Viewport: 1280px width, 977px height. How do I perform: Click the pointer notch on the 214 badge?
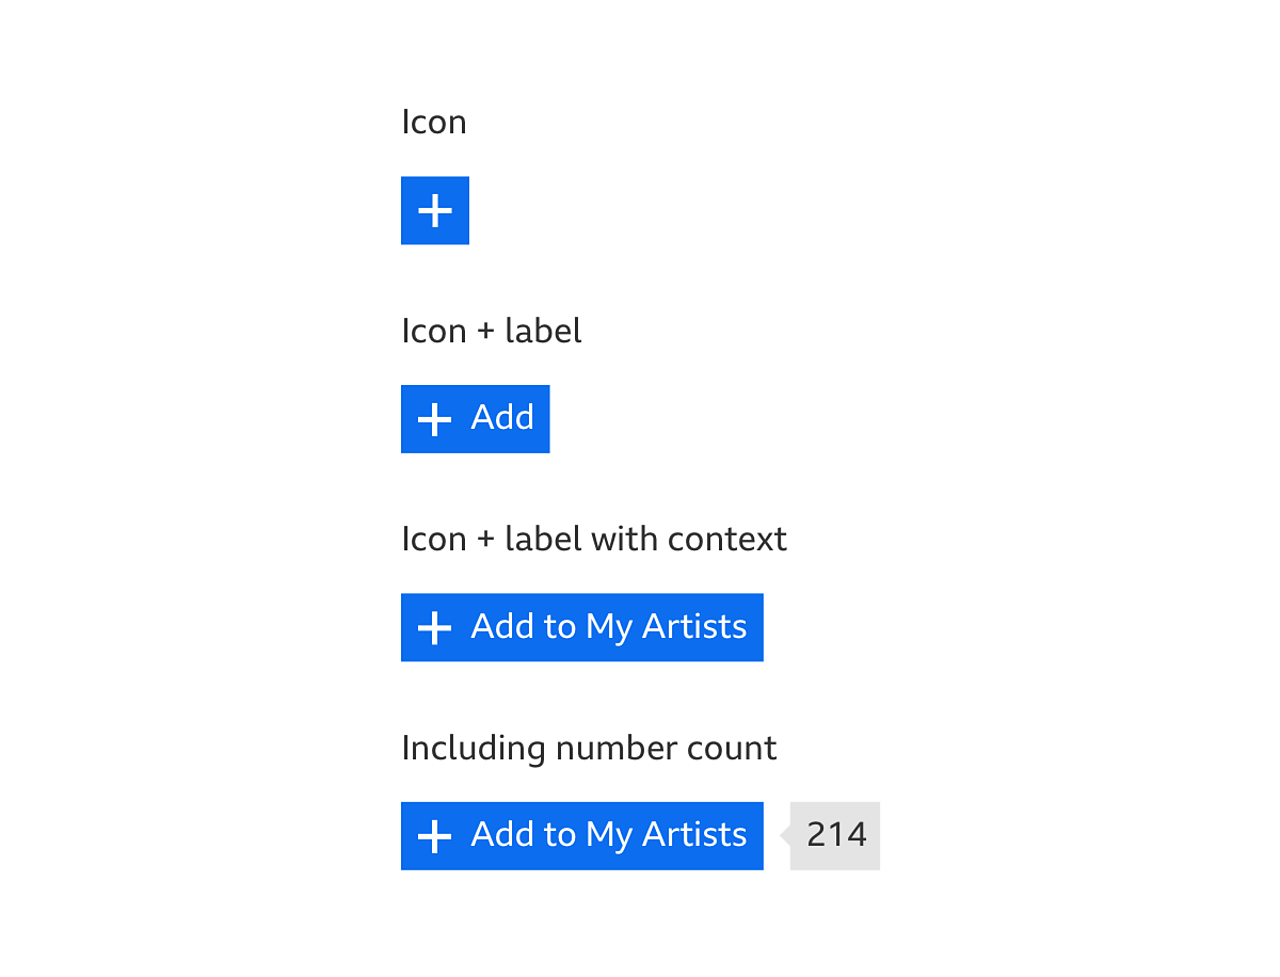click(x=785, y=835)
